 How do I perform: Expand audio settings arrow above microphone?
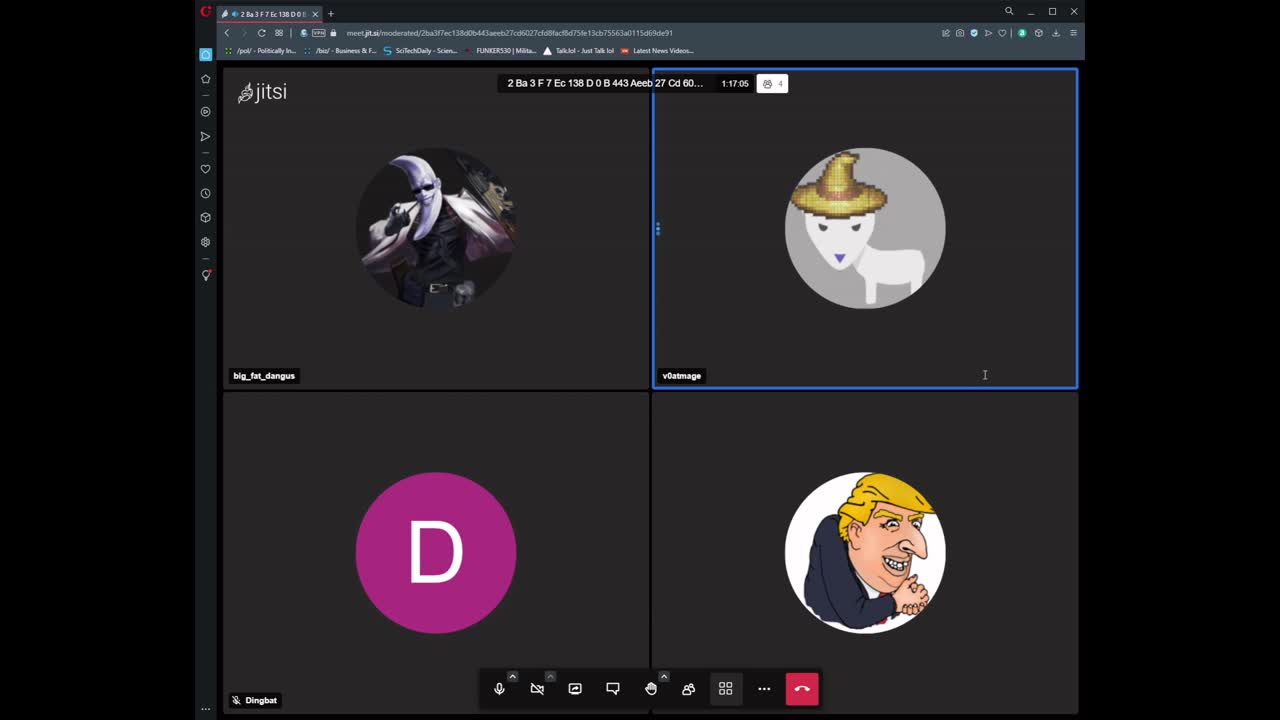512,676
